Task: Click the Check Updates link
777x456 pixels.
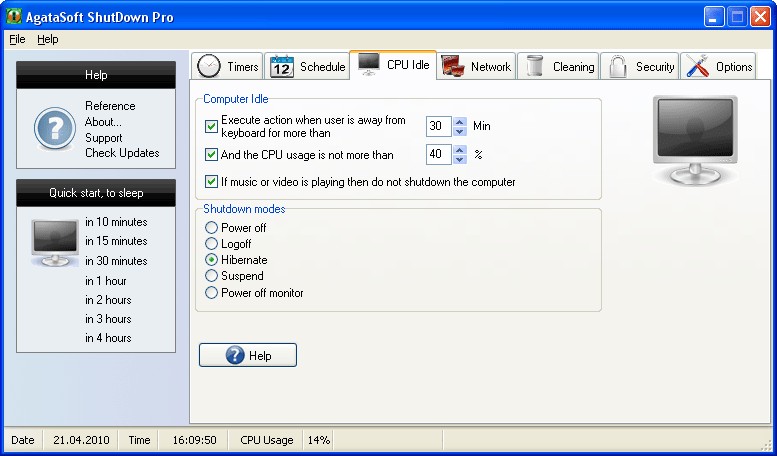Action: point(122,153)
